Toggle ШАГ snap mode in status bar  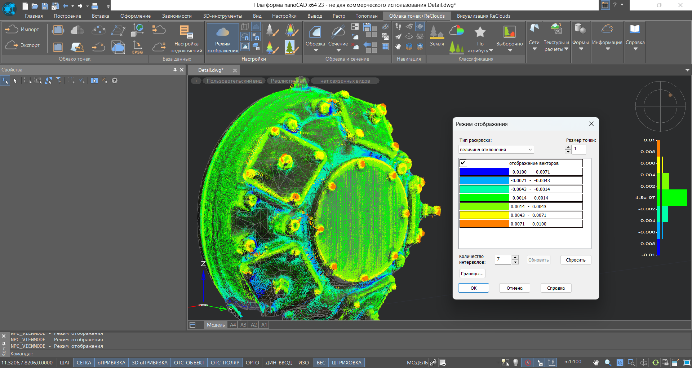pyautogui.click(x=64, y=363)
